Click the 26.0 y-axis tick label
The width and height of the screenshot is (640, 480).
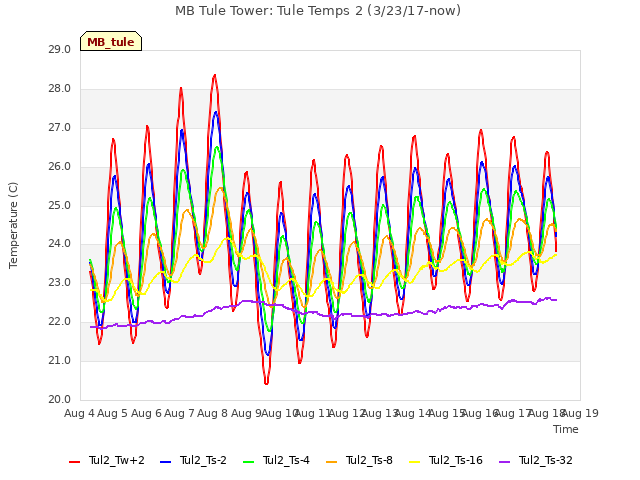coord(59,167)
